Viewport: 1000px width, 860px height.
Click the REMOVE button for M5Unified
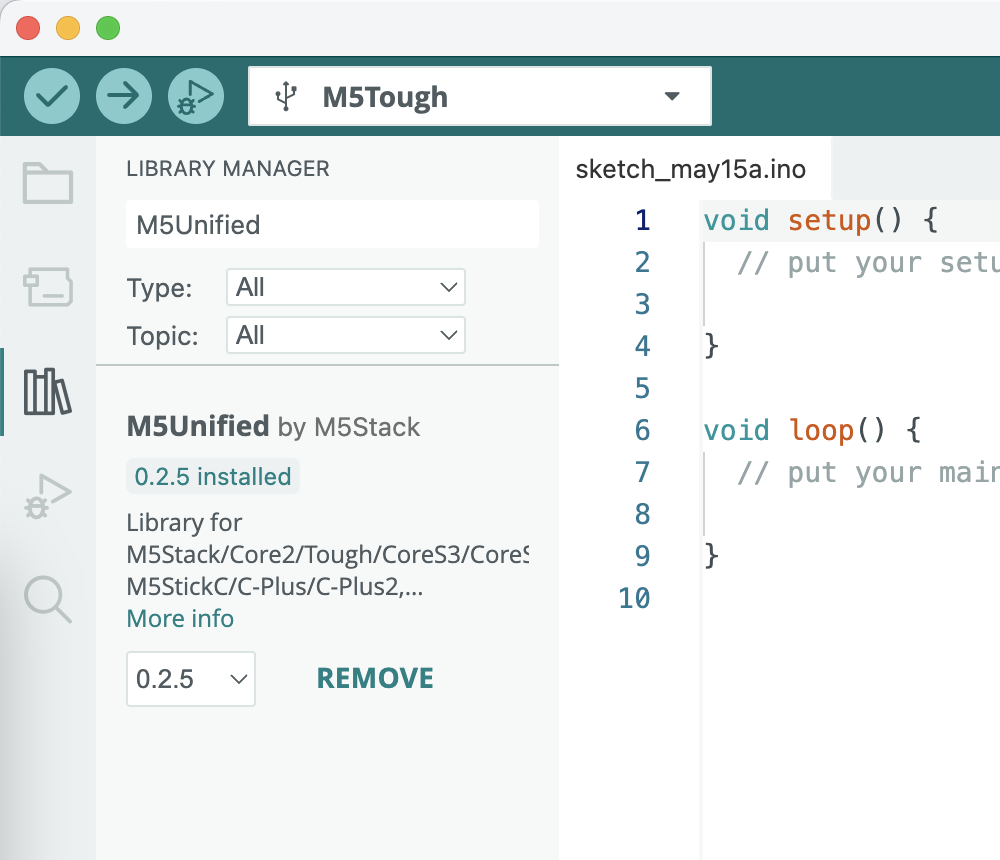[x=375, y=678]
